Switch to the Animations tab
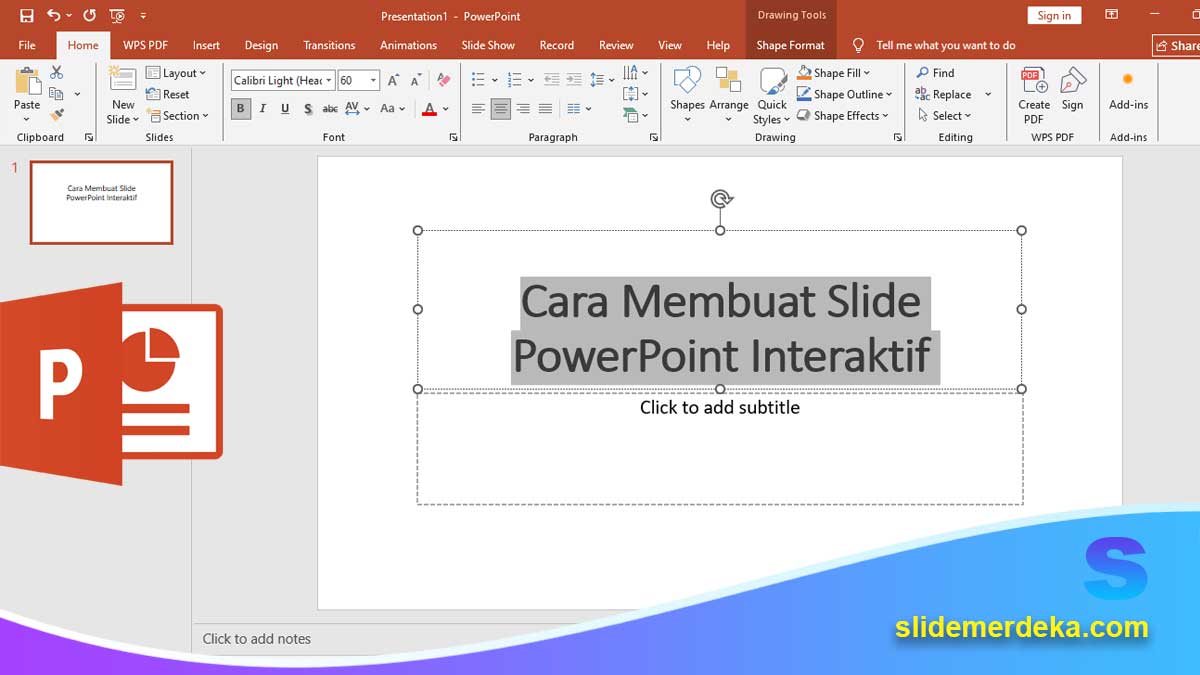The width and height of the screenshot is (1200, 675). pyautogui.click(x=408, y=45)
